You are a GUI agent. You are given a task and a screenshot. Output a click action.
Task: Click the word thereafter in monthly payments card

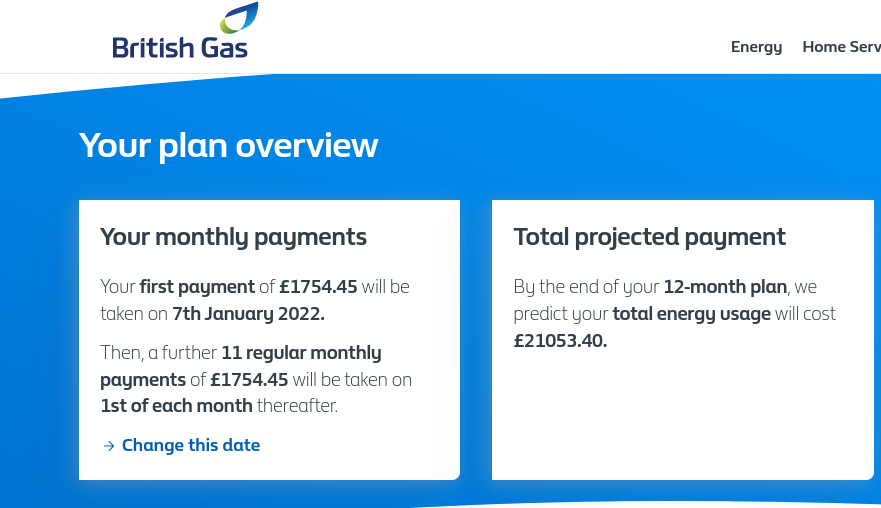297,406
